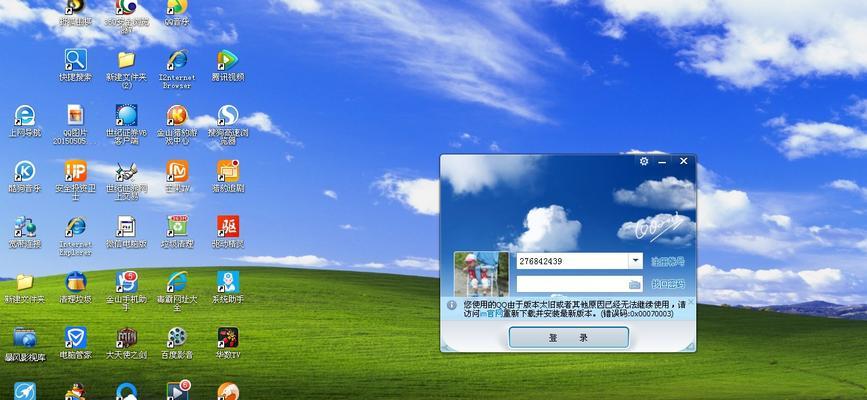
Task: Click the 注册账号 register account link
Action: 668,261
